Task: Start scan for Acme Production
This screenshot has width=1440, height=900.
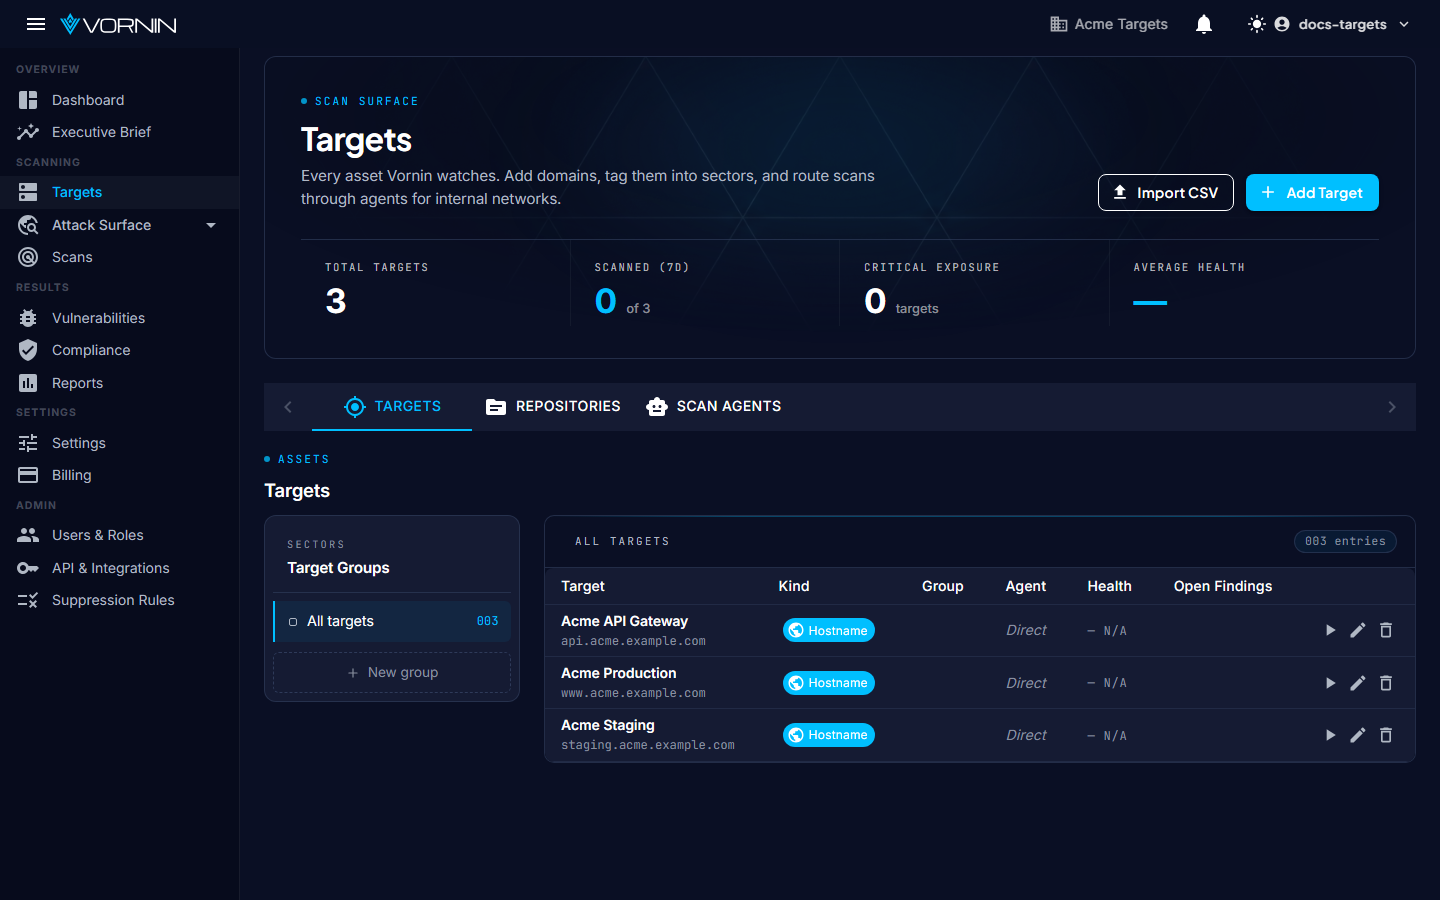Action: pos(1330,683)
